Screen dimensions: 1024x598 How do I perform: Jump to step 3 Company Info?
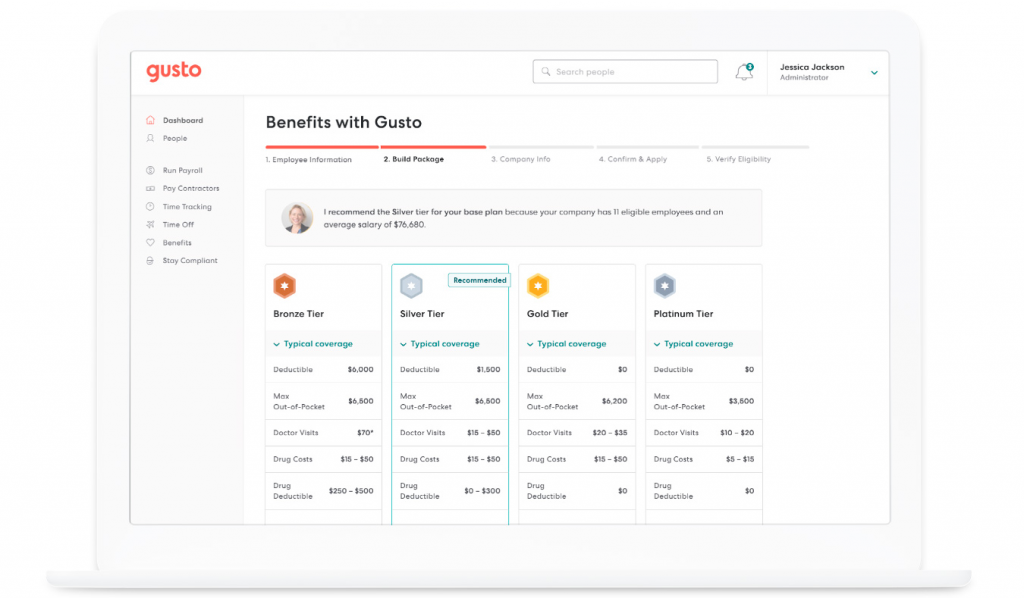click(520, 160)
